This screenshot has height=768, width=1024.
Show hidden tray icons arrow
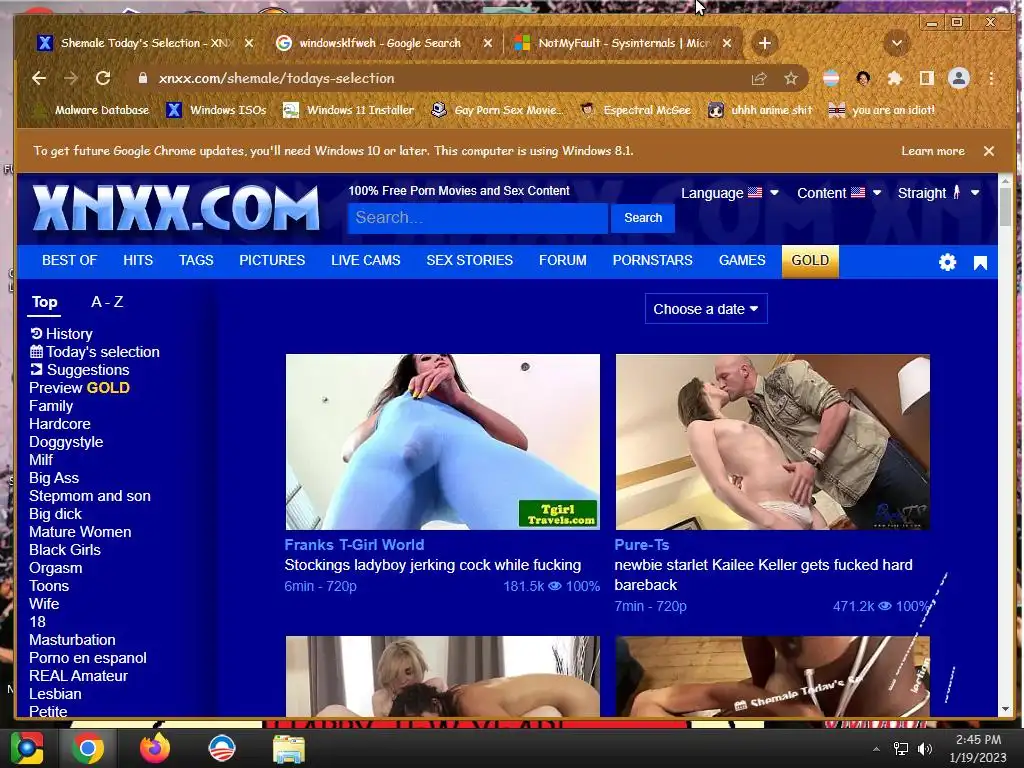coord(876,749)
